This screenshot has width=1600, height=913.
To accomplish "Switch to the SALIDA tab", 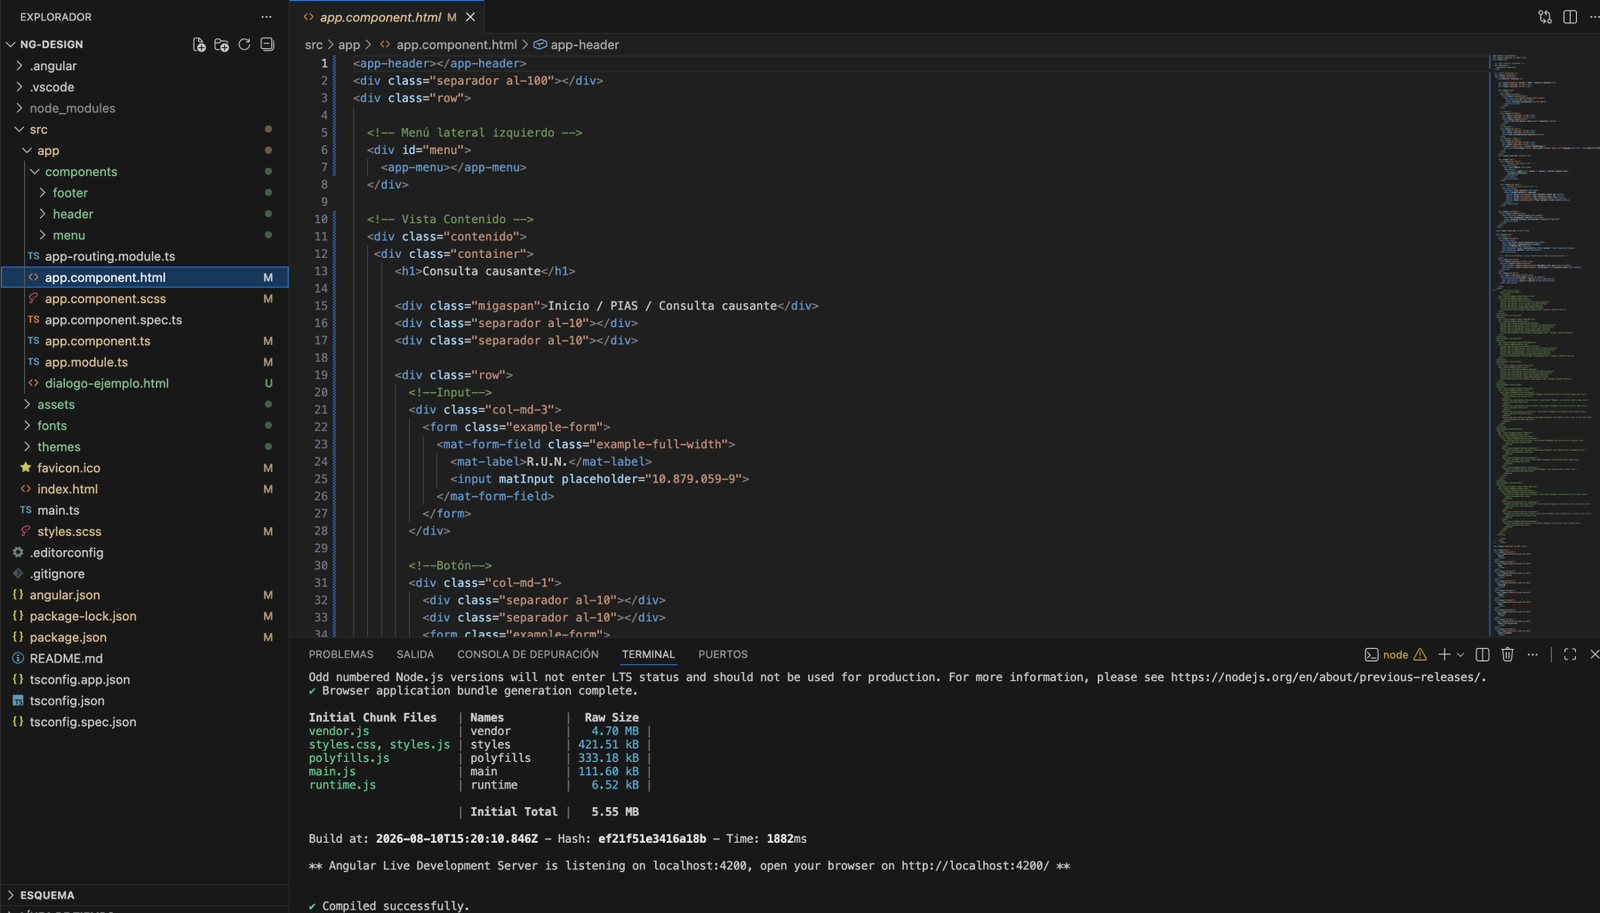I will (x=415, y=654).
